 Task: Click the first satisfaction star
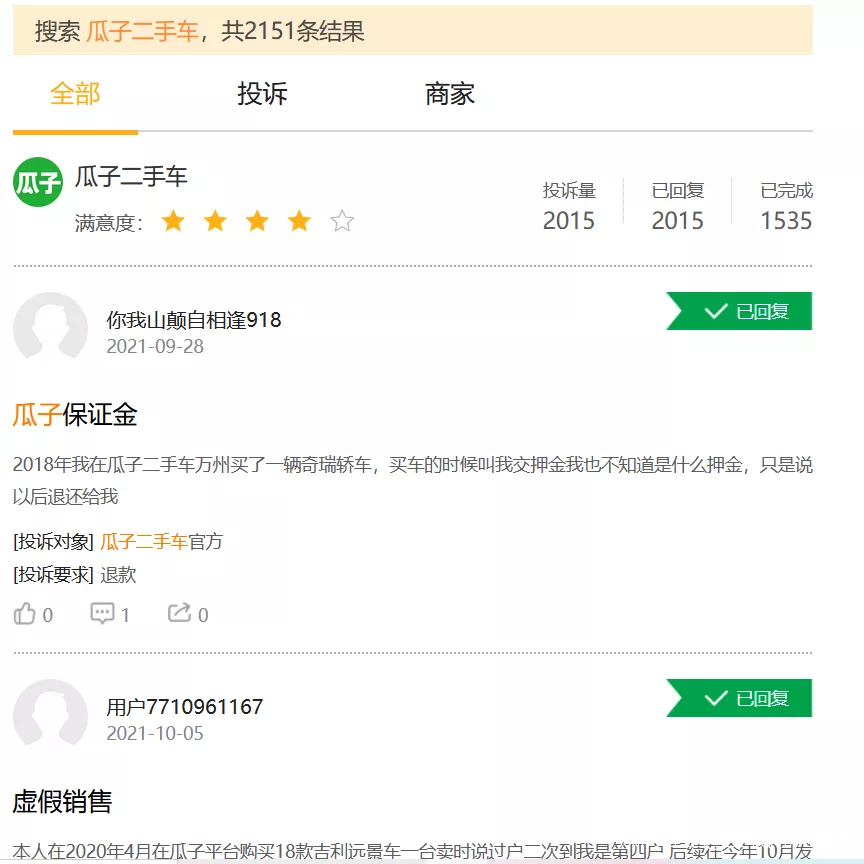[x=173, y=221]
